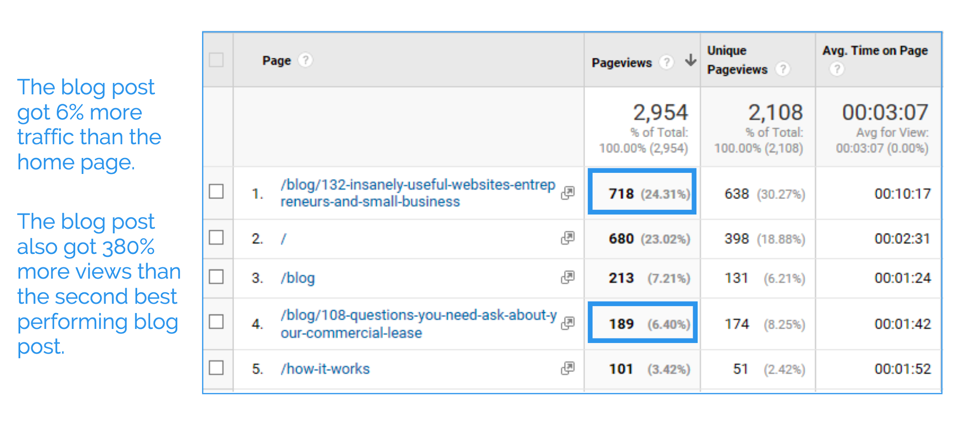Check the box for row 1 blog post
Screen dimensions: 975x429
point(217,192)
